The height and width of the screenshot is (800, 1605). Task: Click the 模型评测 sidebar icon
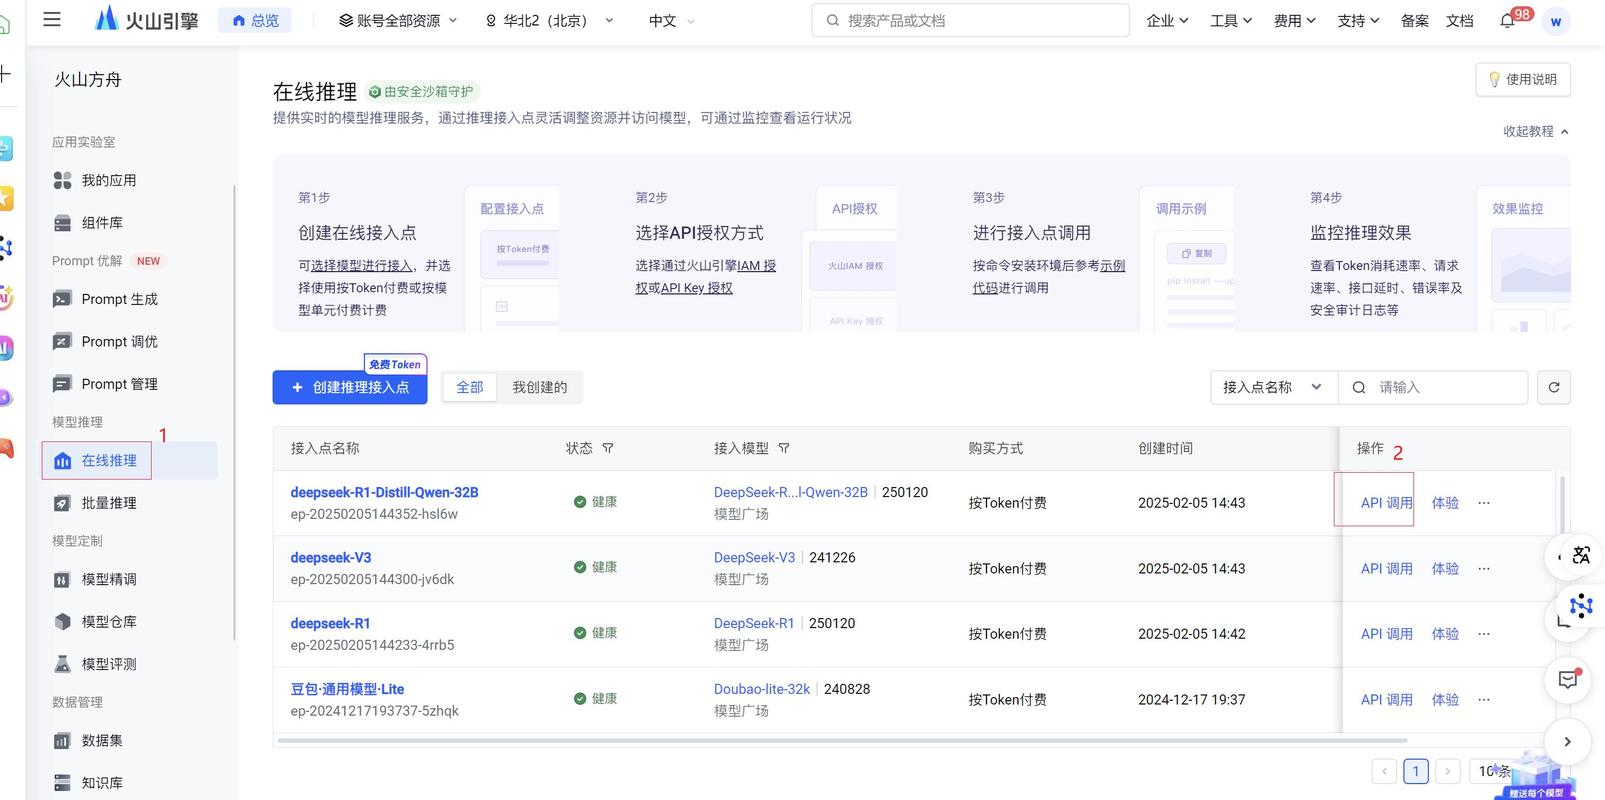(x=62, y=664)
